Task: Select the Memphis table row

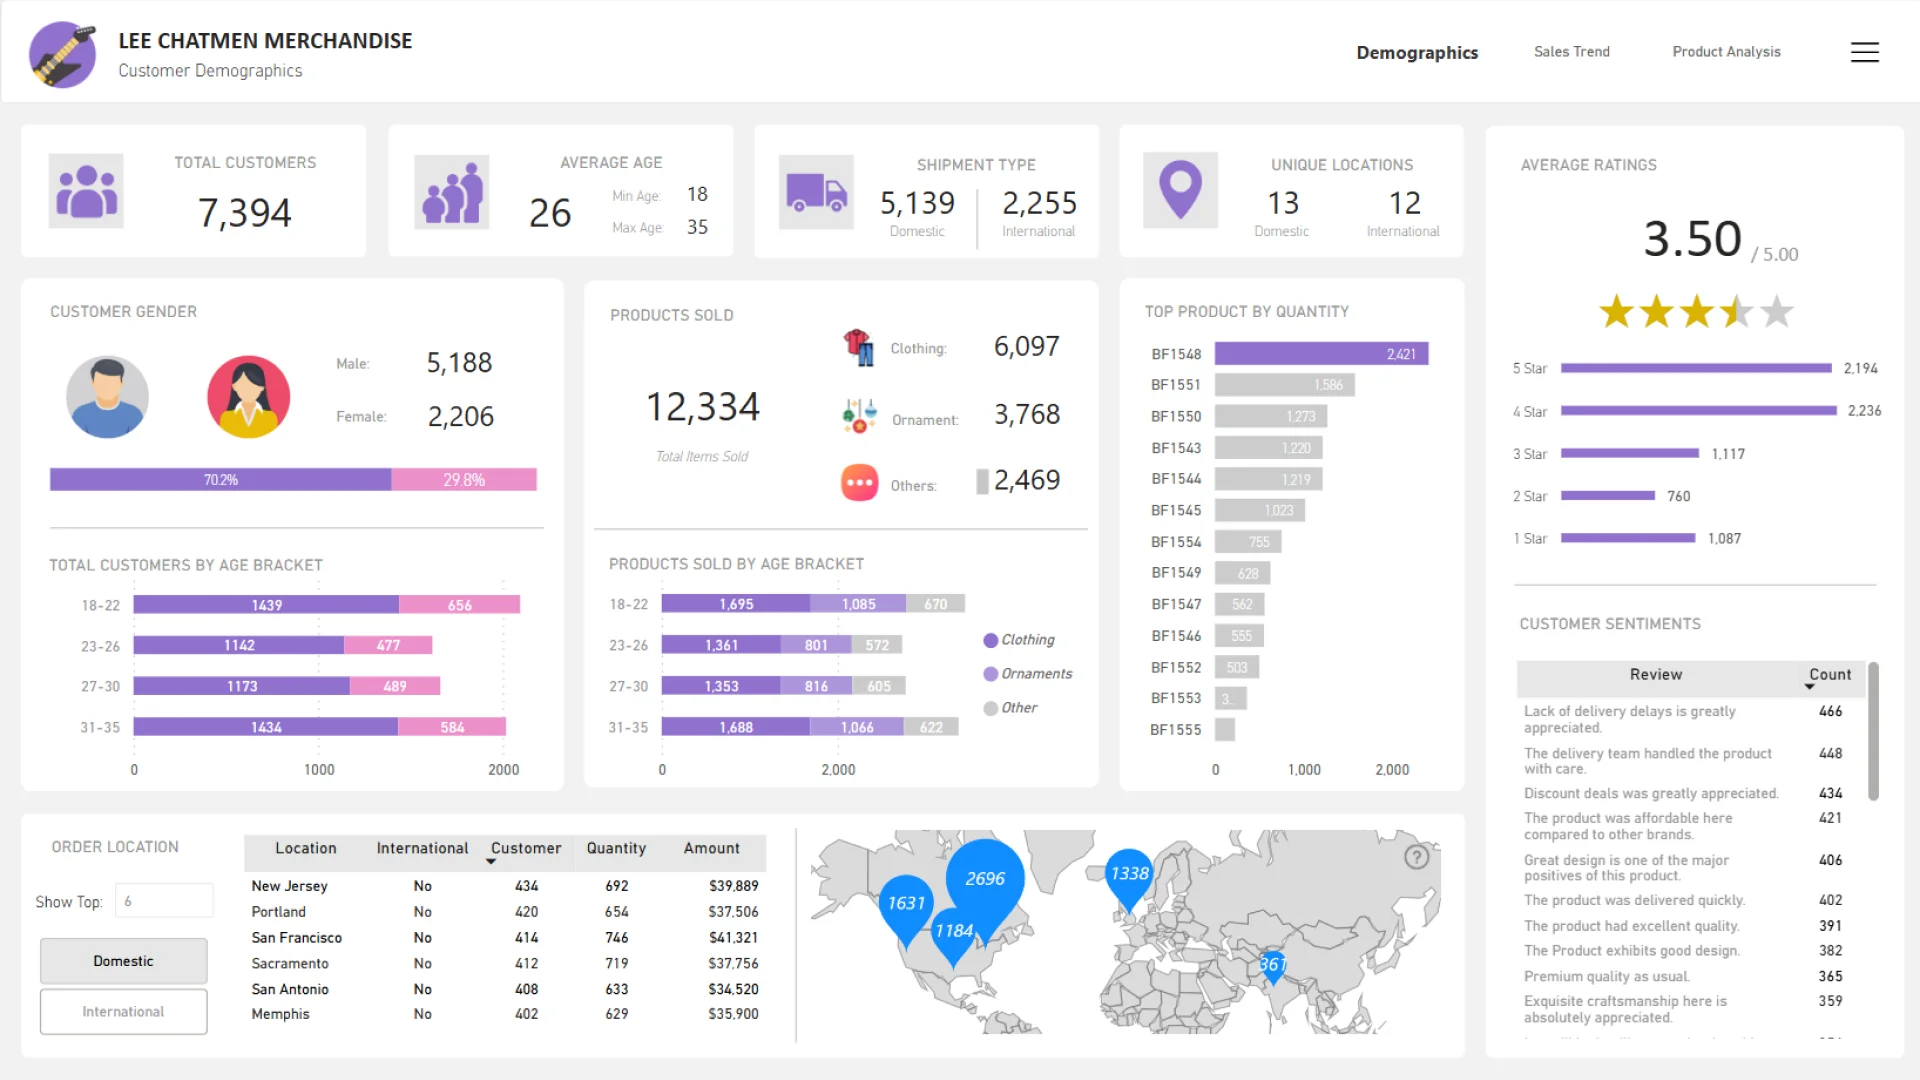Action: pyautogui.click(x=505, y=1014)
